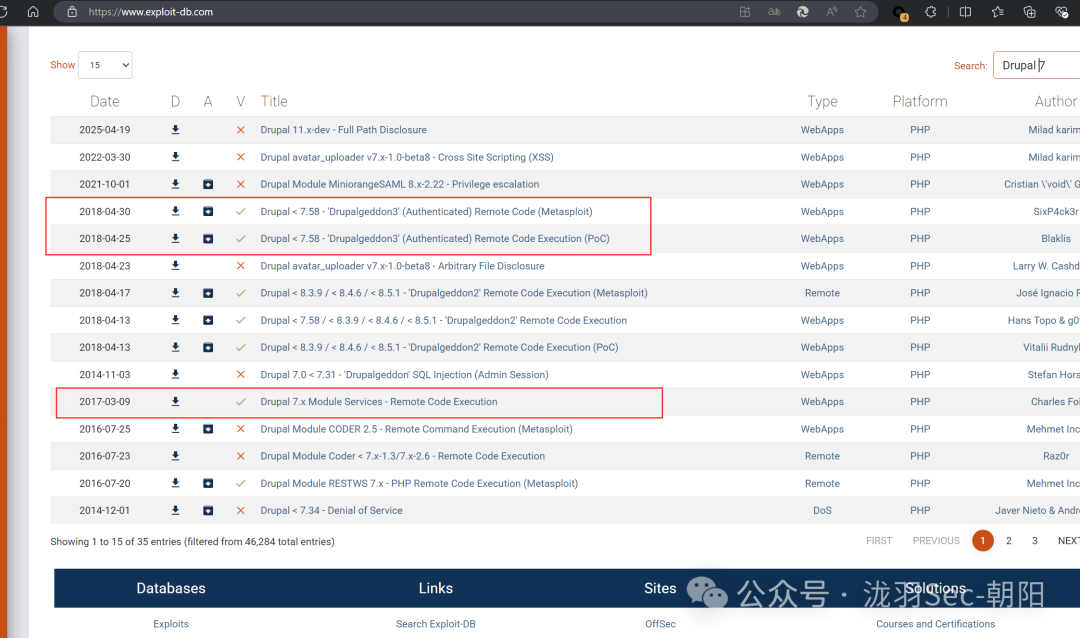Viewport: 1080px width, 638px height.
Task: Click the Search field containing Drupal 7
Action: pos(1037,65)
